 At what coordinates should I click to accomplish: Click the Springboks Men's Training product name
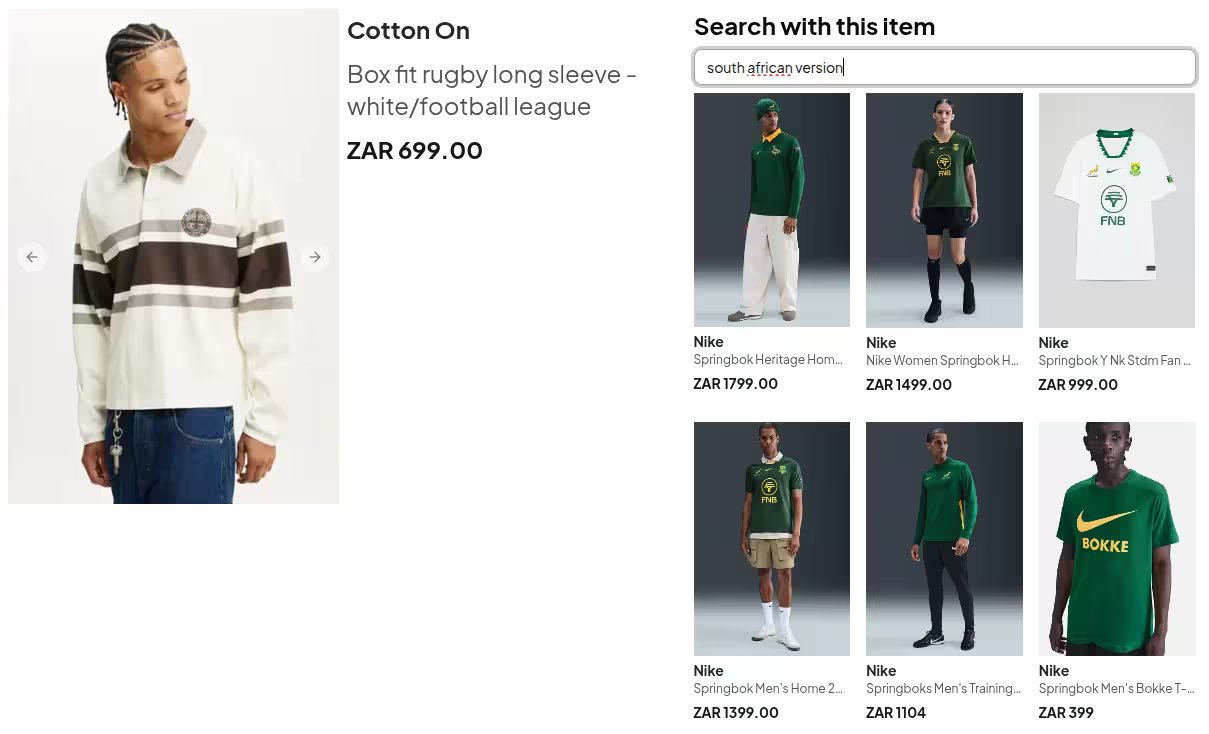point(941,688)
